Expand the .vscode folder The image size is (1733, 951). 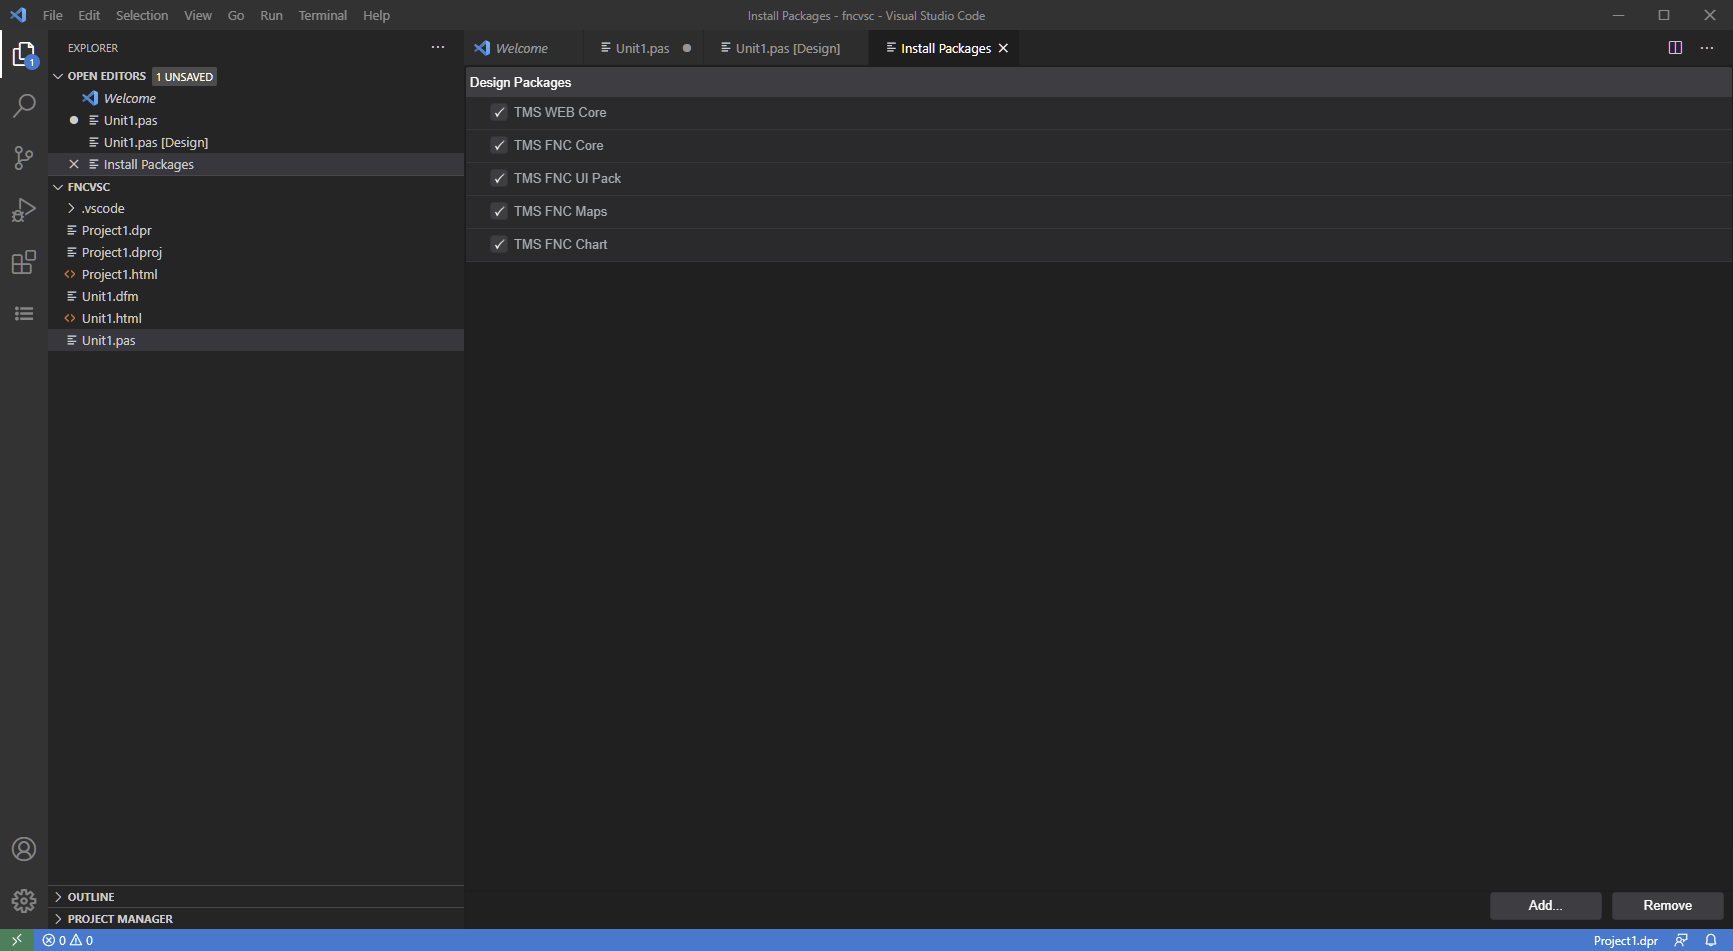pyautogui.click(x=103, y=209)
